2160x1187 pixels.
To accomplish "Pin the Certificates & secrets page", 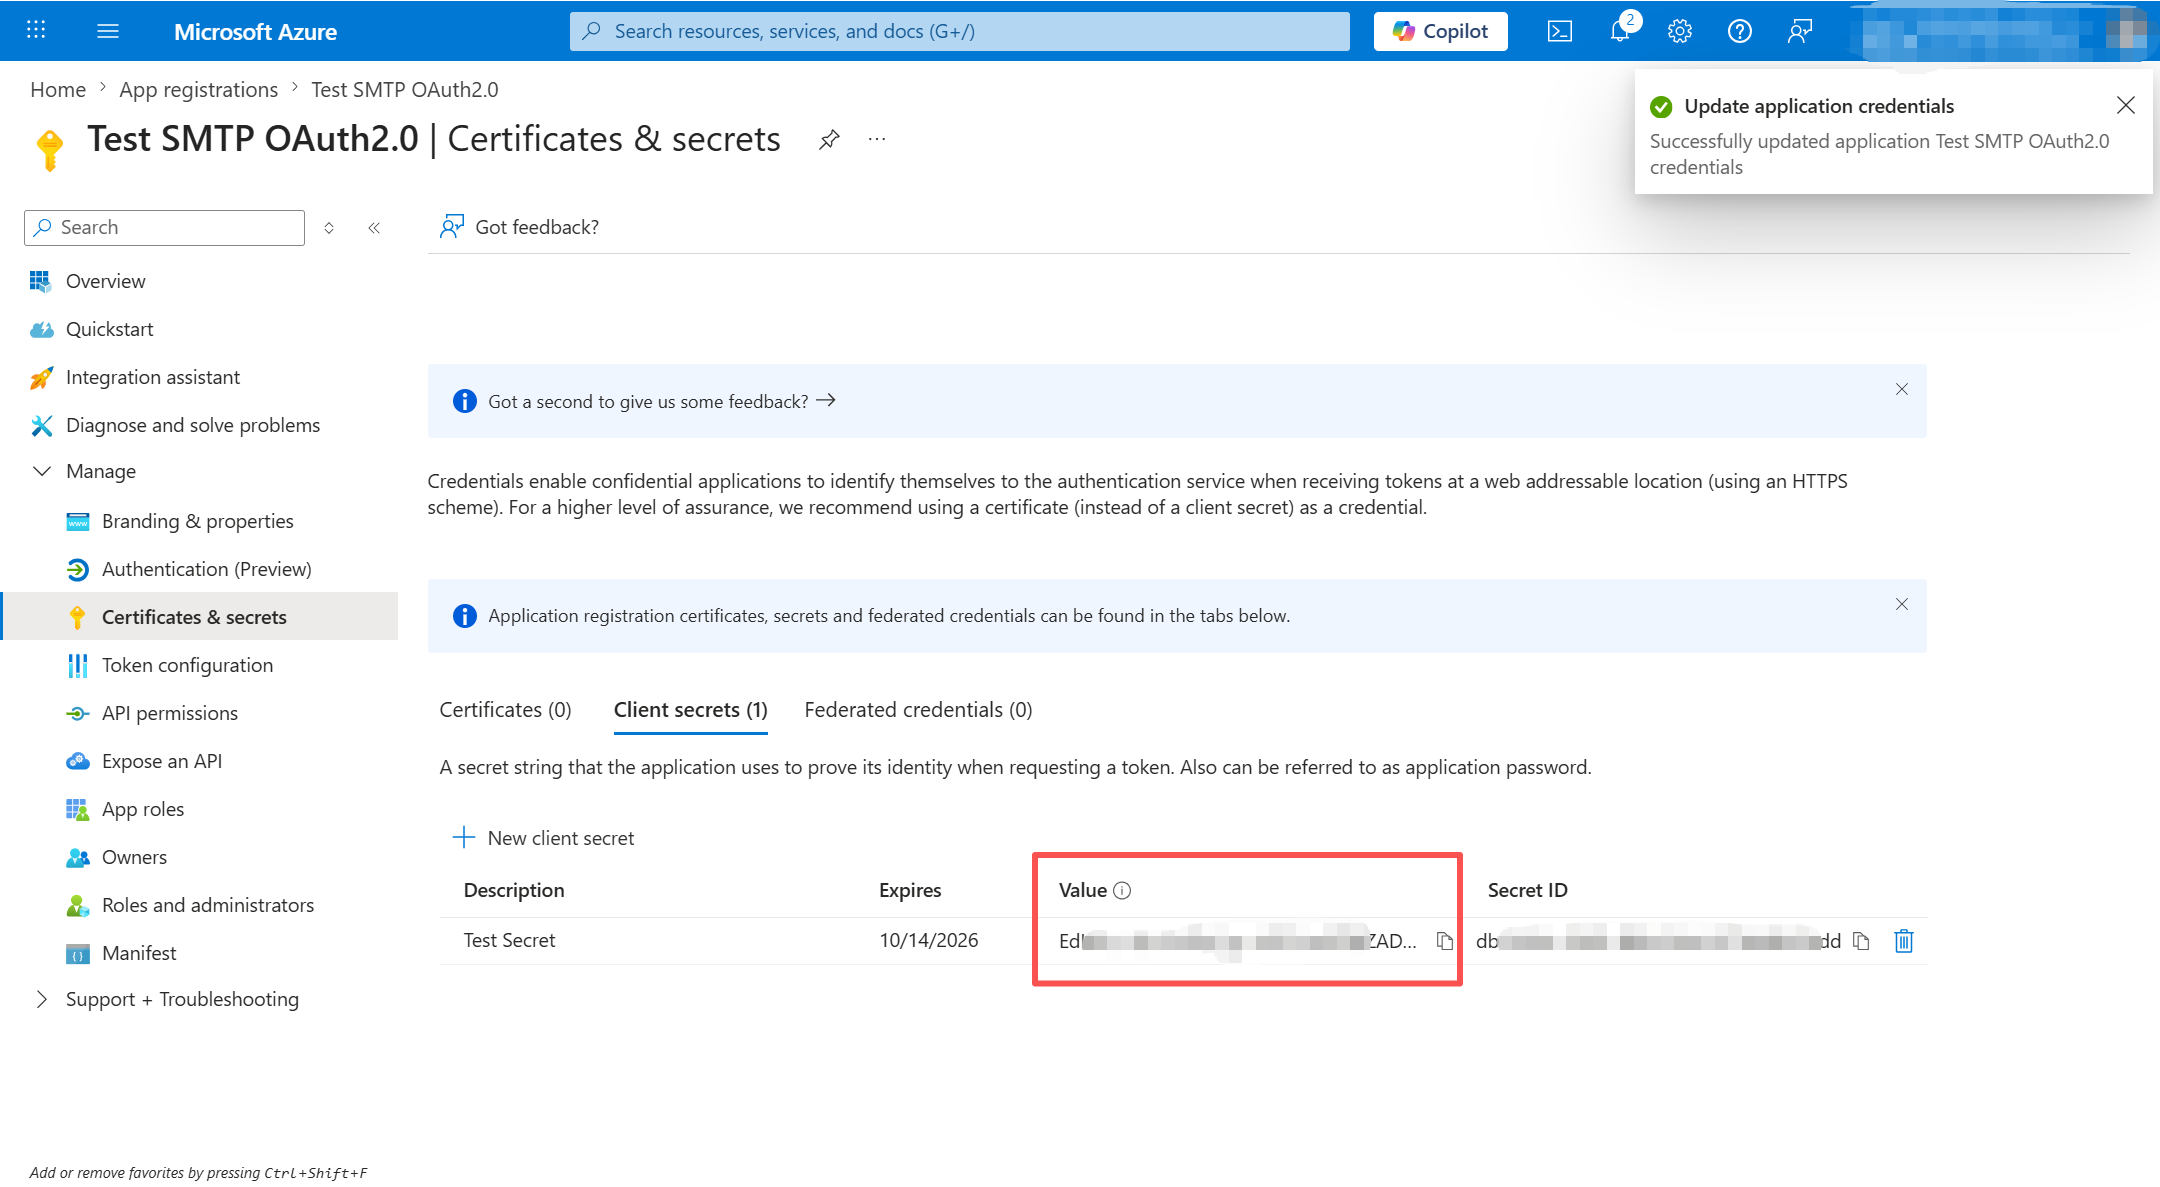I will tap(829, 139).
